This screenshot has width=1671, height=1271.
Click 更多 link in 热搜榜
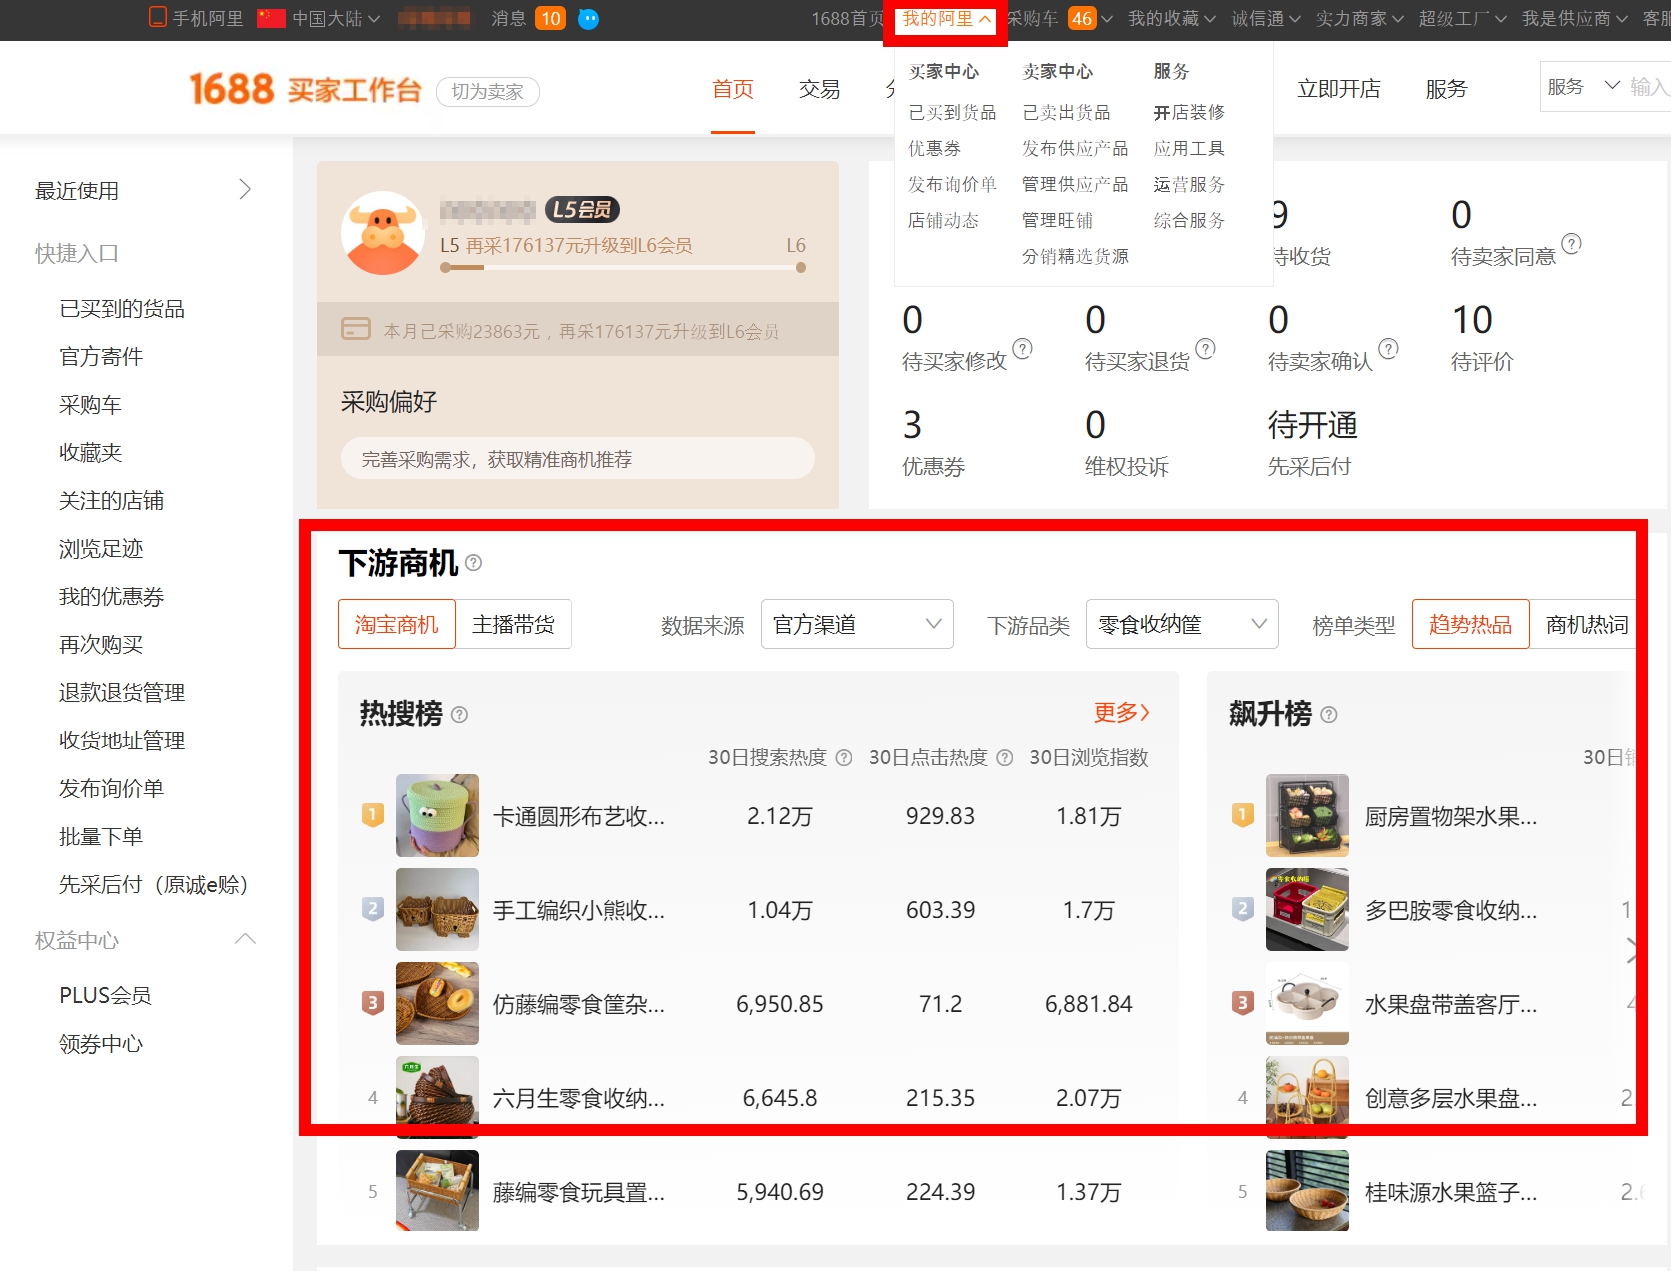tap(1122, 712)
